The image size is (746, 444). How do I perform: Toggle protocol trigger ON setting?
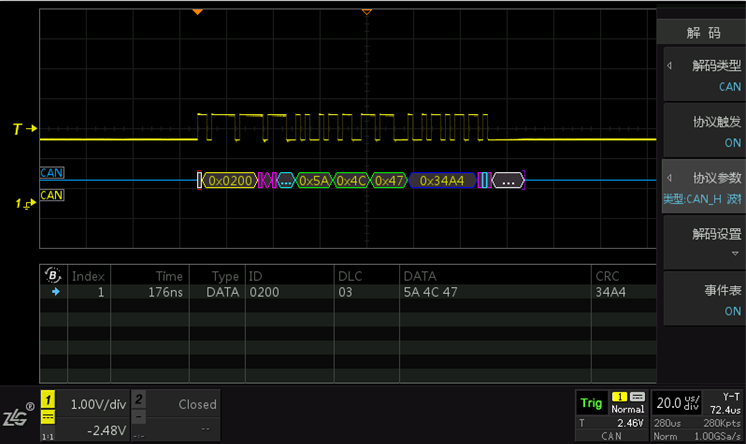(x=704, y=131)
